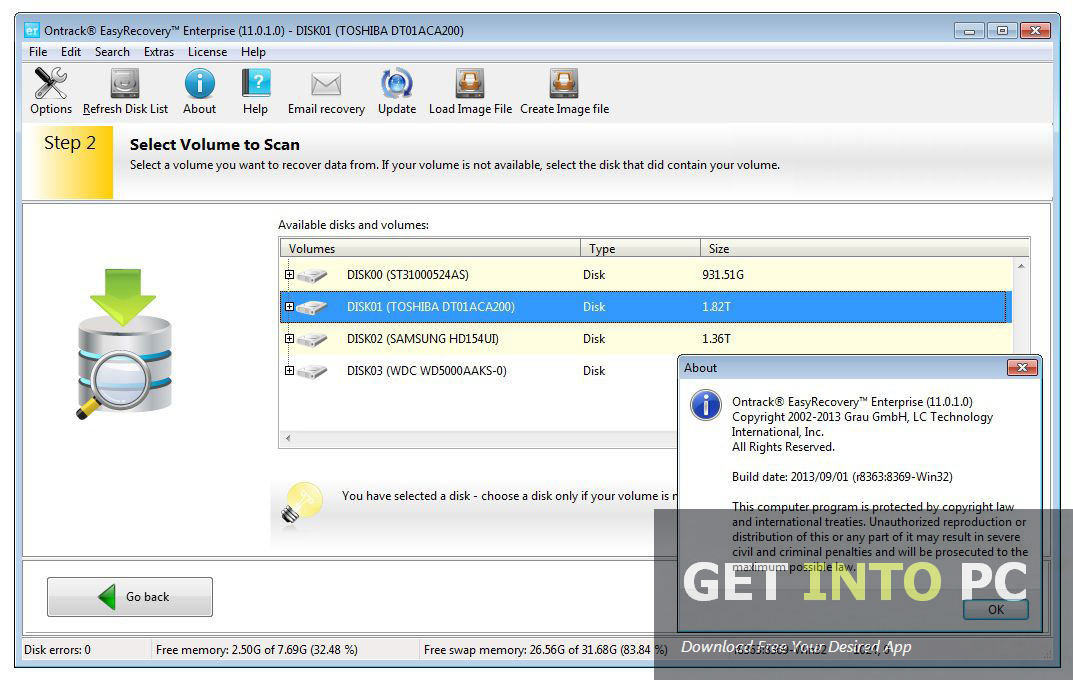Open the Extras menu
The image size is (1073, 680).
coord(159,52)
